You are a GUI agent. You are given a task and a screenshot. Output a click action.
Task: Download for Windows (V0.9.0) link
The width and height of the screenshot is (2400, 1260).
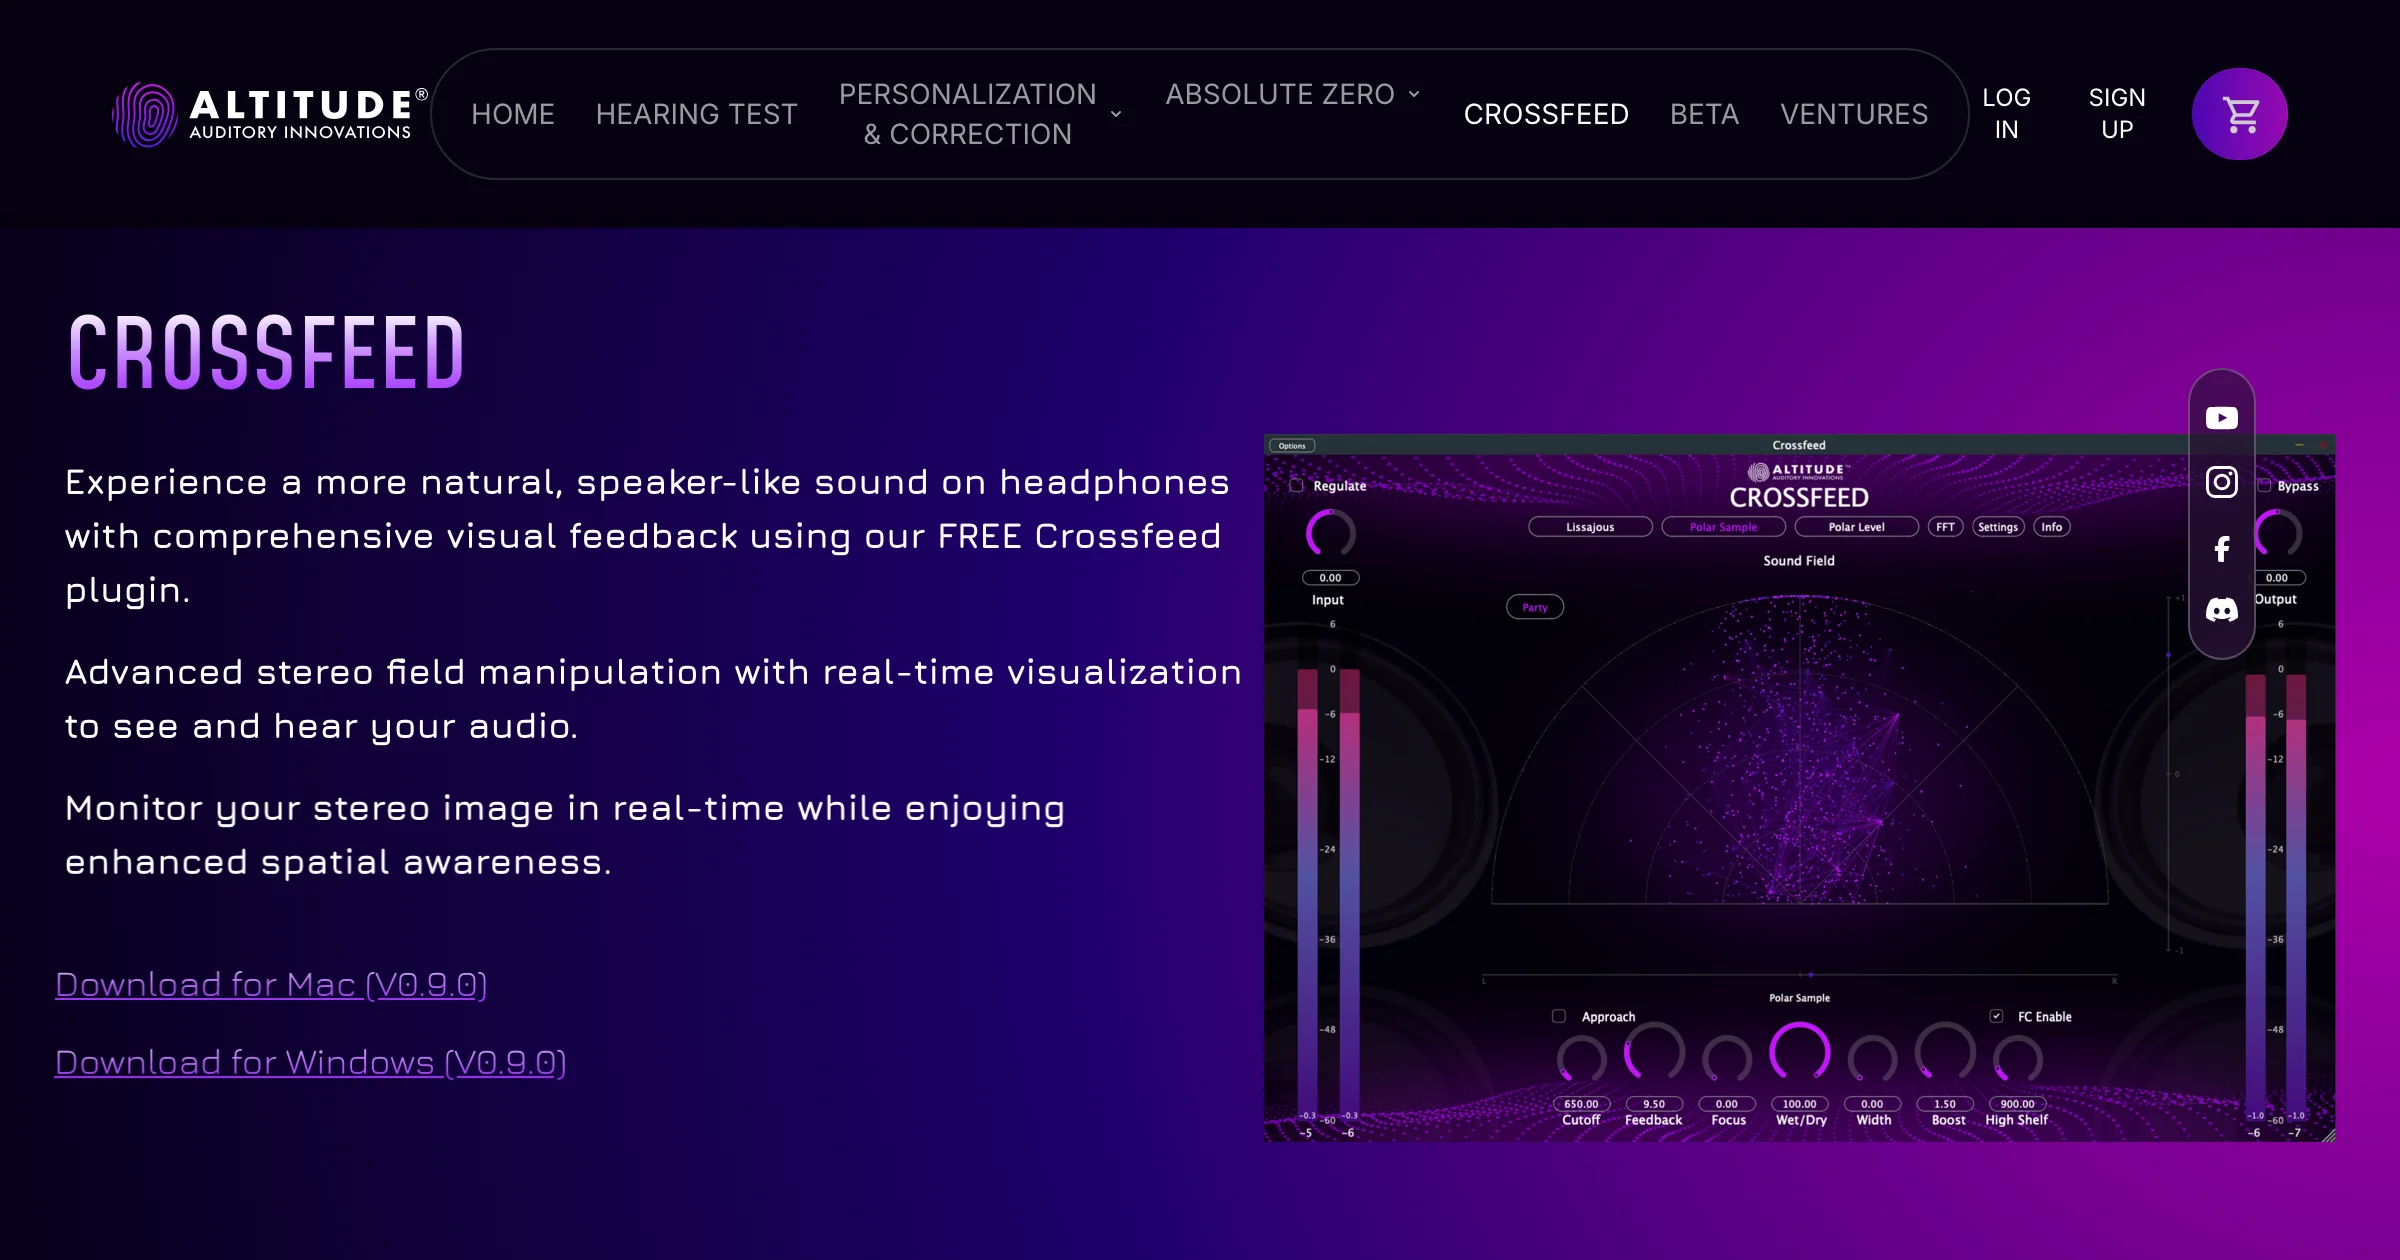311,1062
